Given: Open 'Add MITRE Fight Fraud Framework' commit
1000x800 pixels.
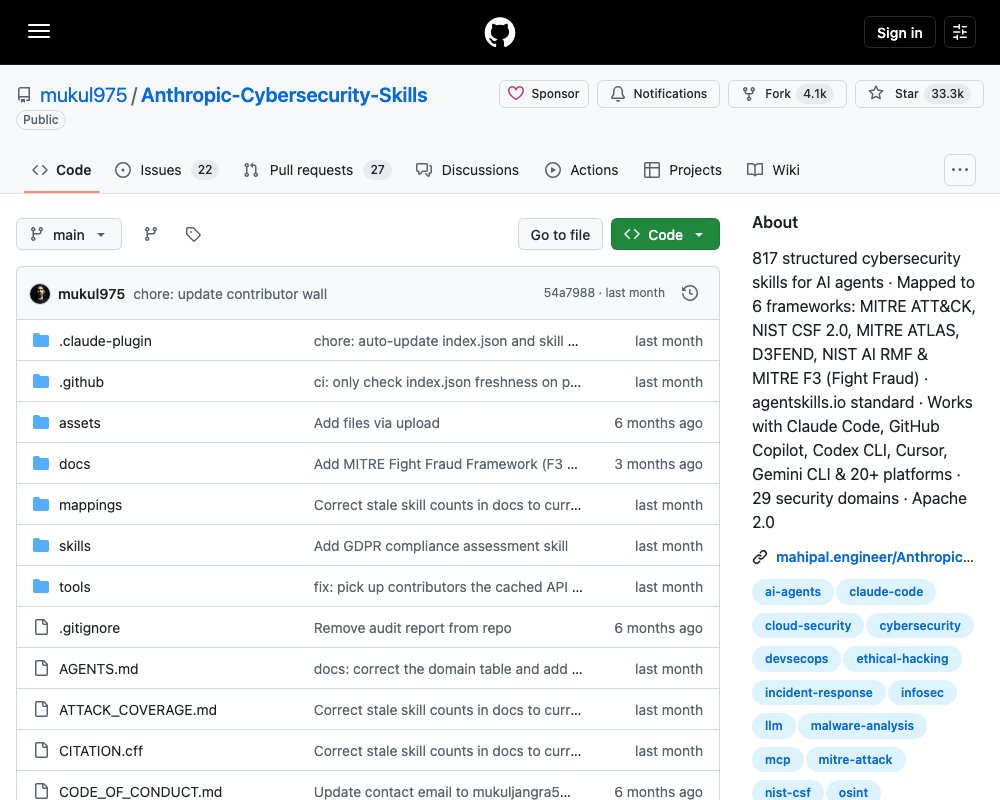Looking at the screenshot, I should [445, 464].
